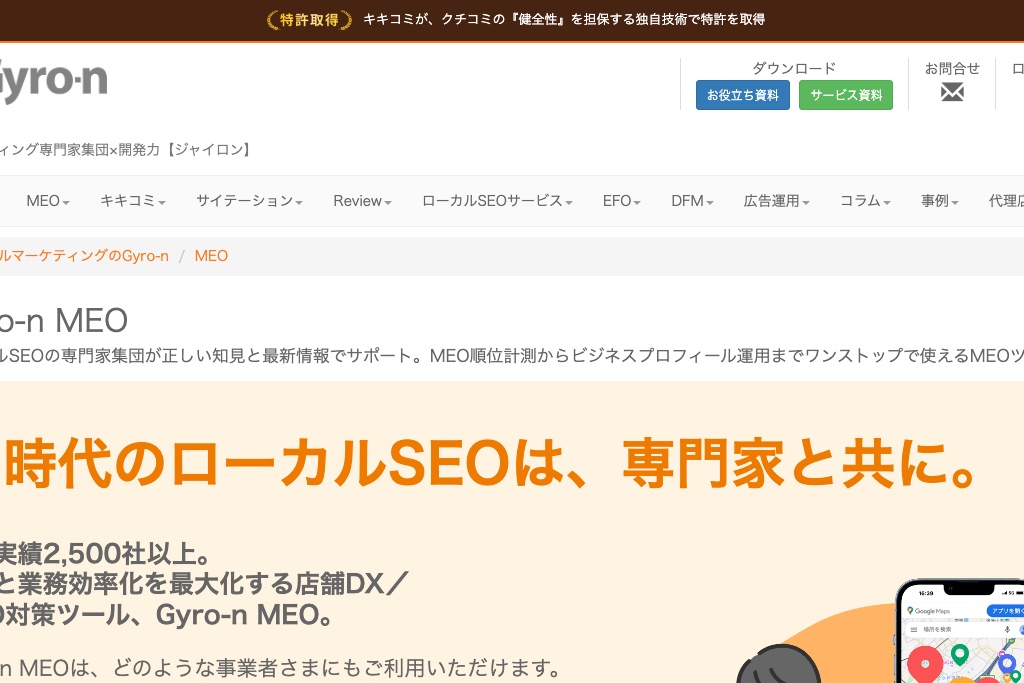Click the Gyro-n MEO page heading

[64, 321]
